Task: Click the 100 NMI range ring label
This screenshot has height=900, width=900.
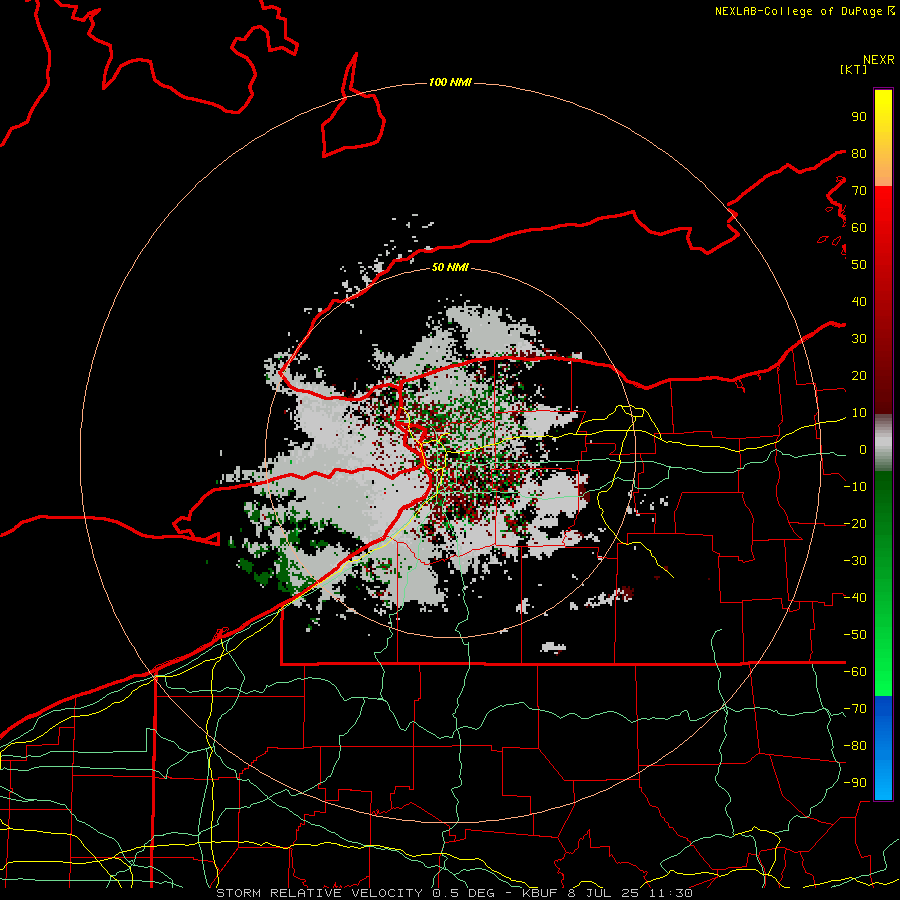Action: 450,83
